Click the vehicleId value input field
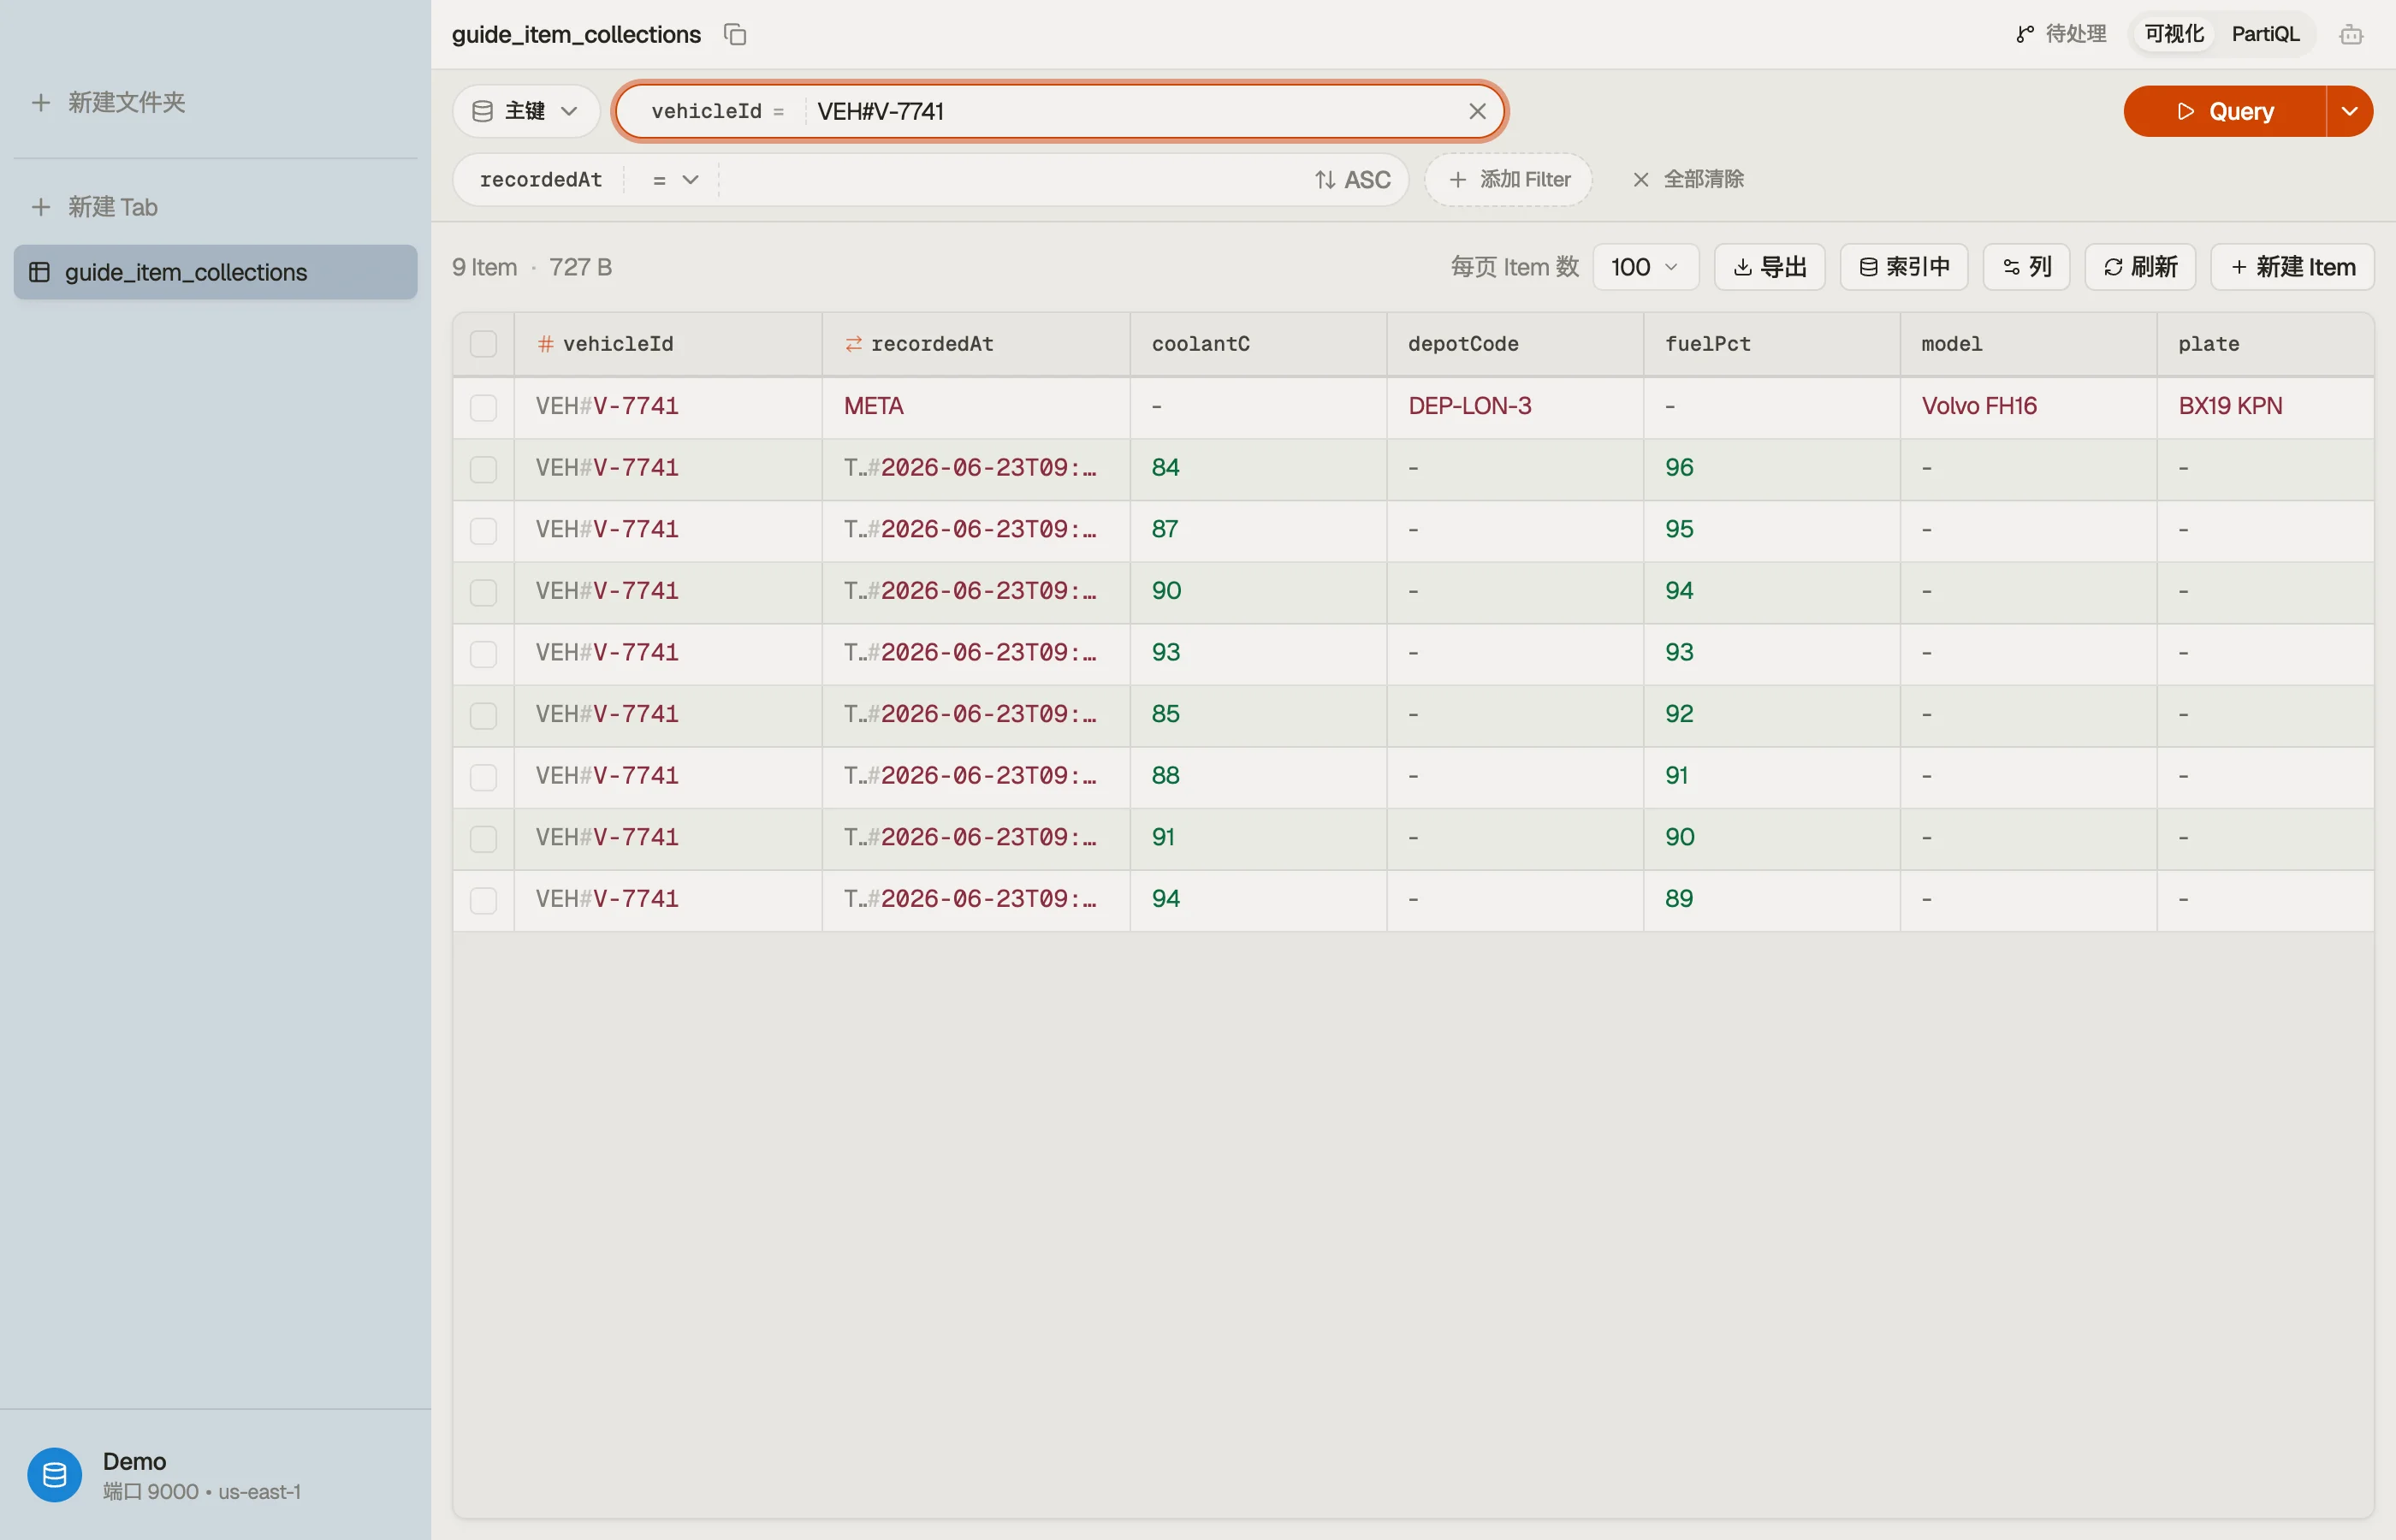Viewport: 2396px width, 1540px height. pyautogui.click(x=1135, y=111)
